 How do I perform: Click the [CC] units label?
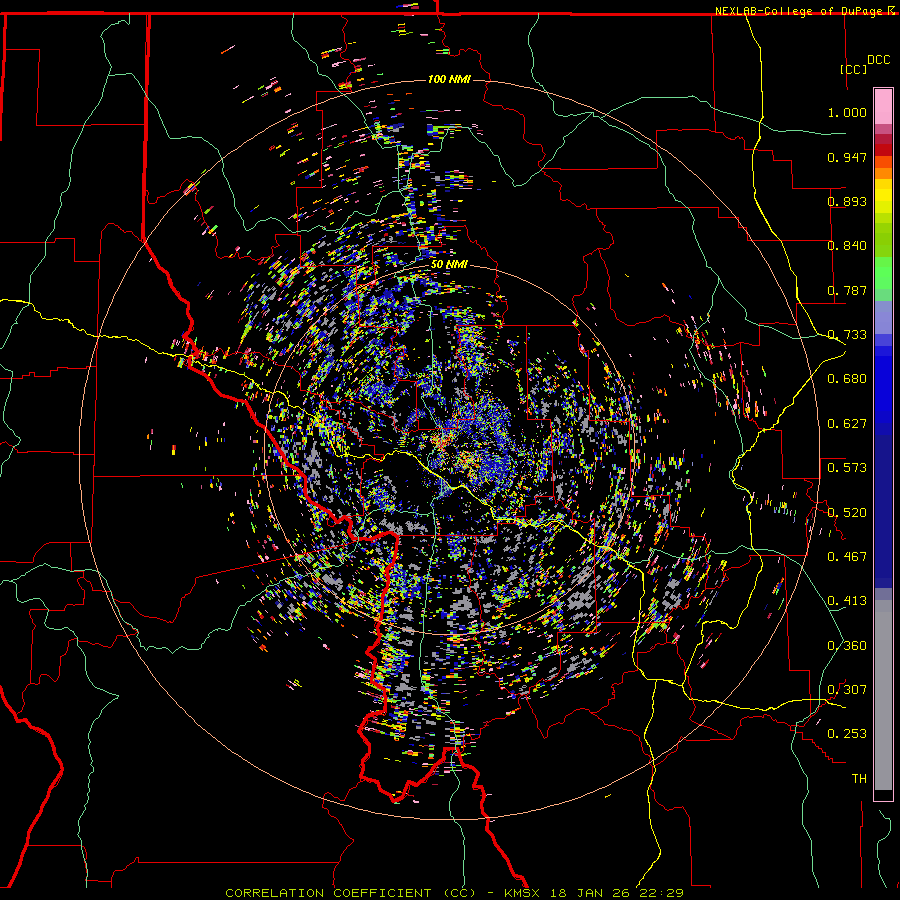853,69
